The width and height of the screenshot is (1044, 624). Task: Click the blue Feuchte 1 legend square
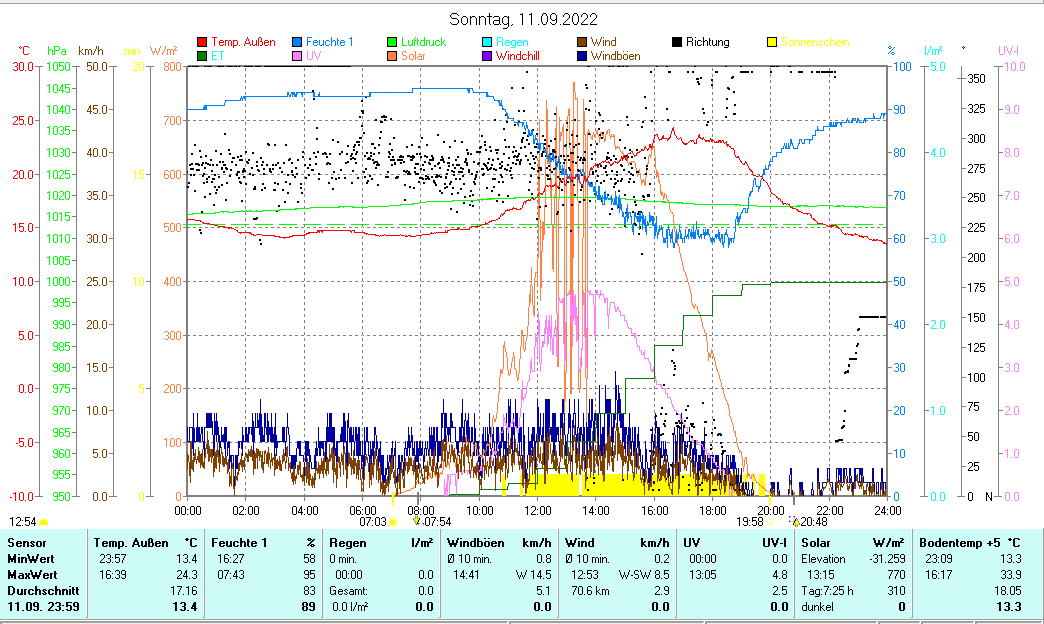[298, 42]
